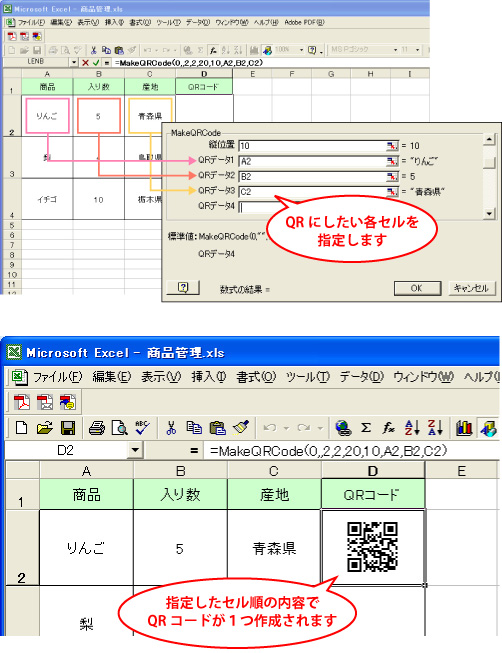Viewport: 502px width, 653px height.
Task: Click = button in upper formula bar
Action: coord(107,62)
